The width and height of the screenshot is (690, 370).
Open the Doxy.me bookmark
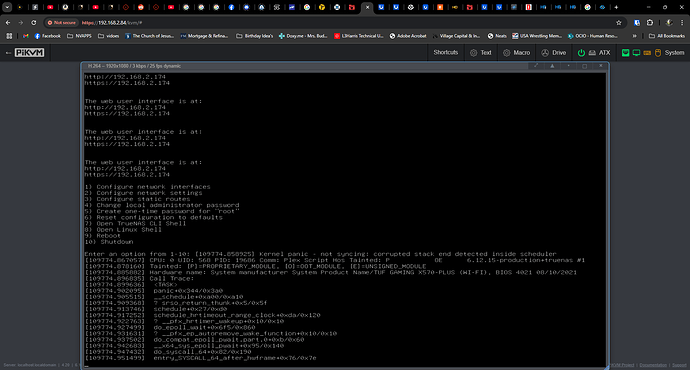pyautogui.click(x=303, y=36)
